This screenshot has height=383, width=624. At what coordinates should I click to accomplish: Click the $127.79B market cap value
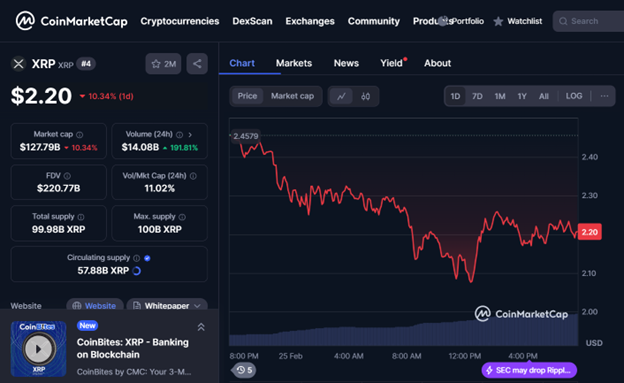pyautogui.click(x=40, y=147)
